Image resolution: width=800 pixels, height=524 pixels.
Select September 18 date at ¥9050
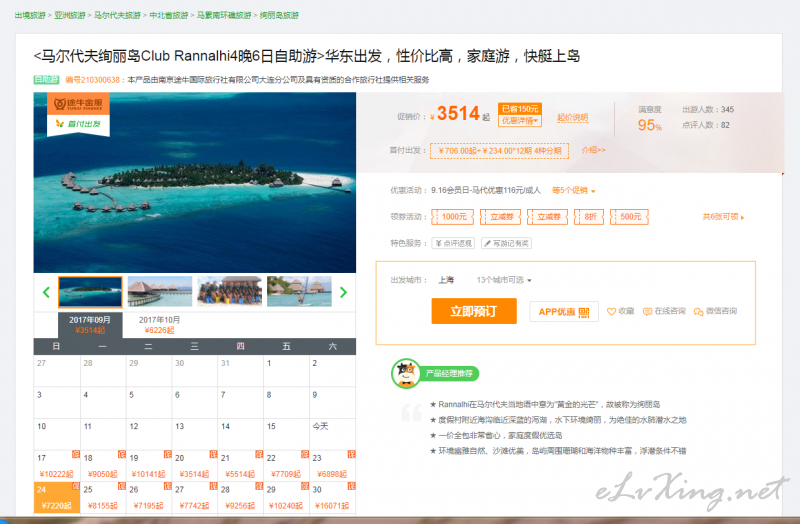click(x=103, y=465)
